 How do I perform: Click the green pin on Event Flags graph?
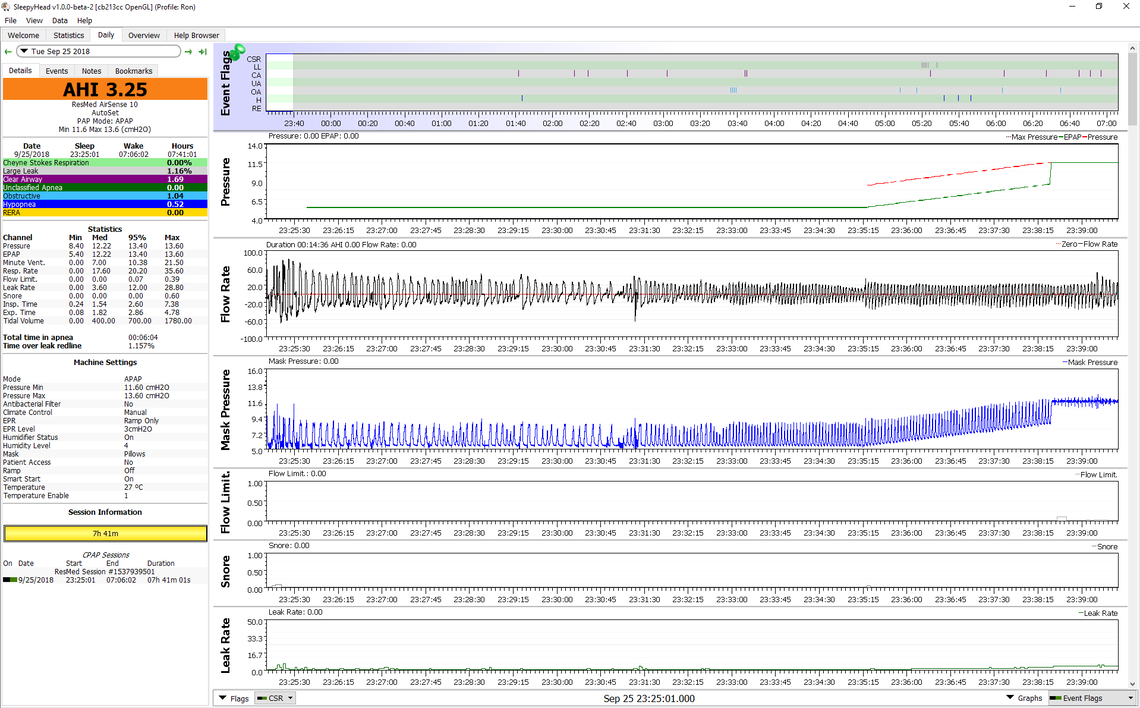[x=238, y=52]
